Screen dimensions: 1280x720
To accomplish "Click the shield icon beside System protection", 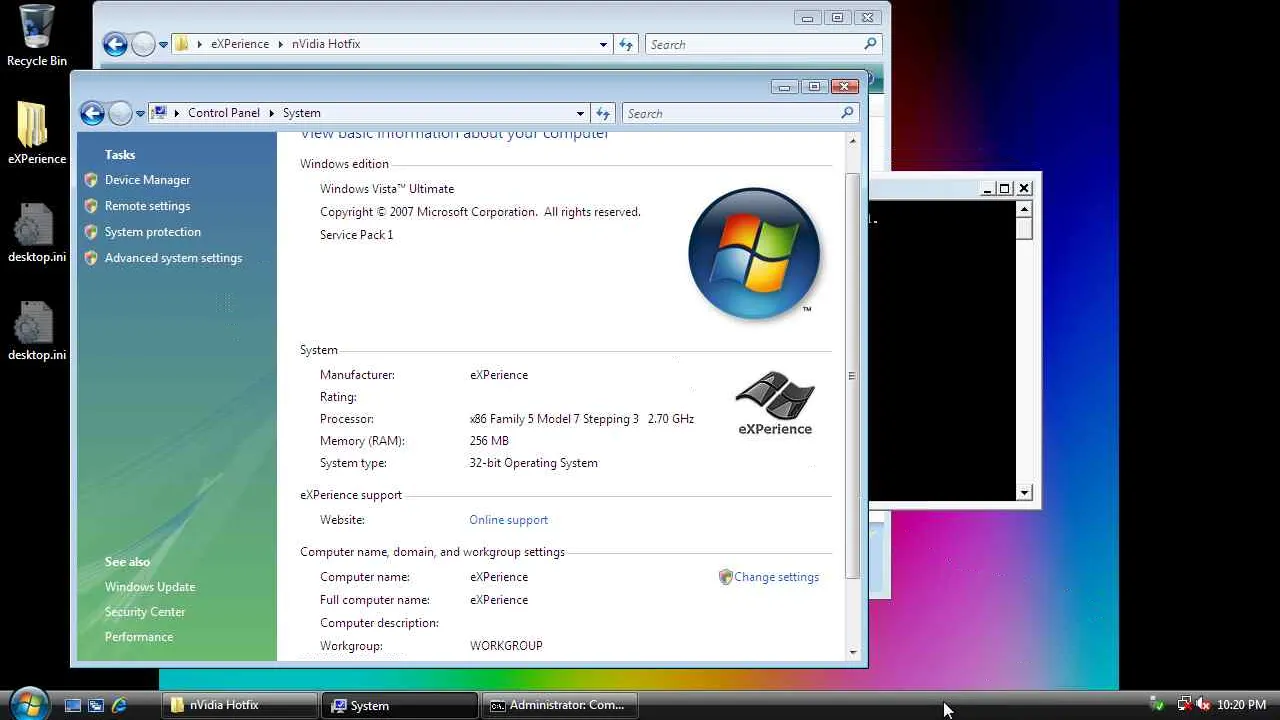I will 91,232.
